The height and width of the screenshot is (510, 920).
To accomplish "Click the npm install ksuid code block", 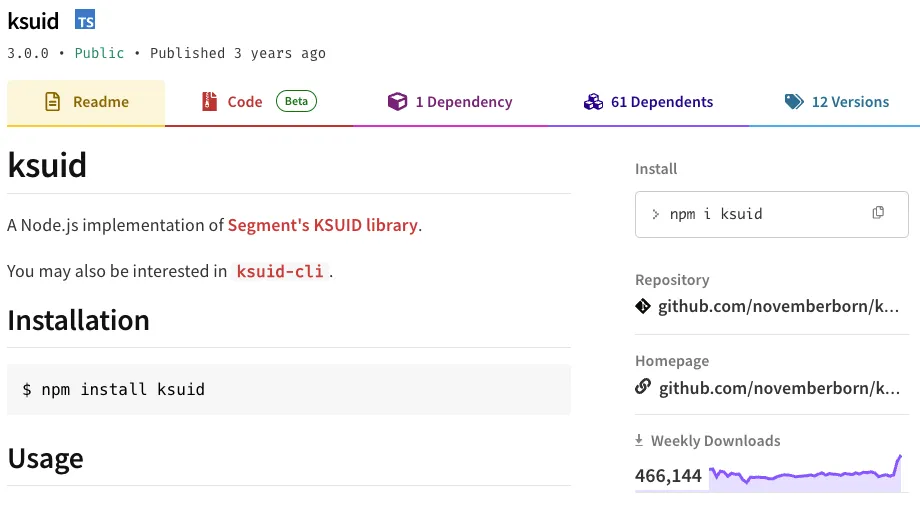I will 288,389.
